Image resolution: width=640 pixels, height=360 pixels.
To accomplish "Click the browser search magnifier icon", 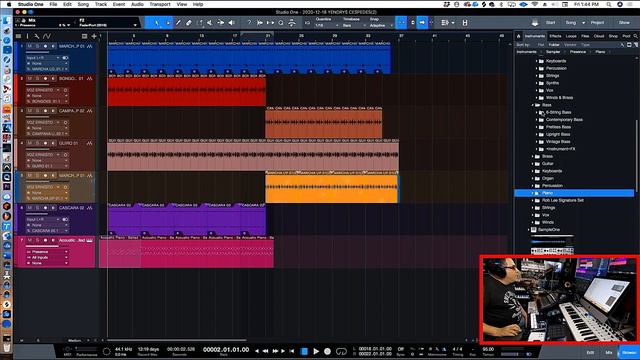I will pyautogui.click(x=636, y=36).
